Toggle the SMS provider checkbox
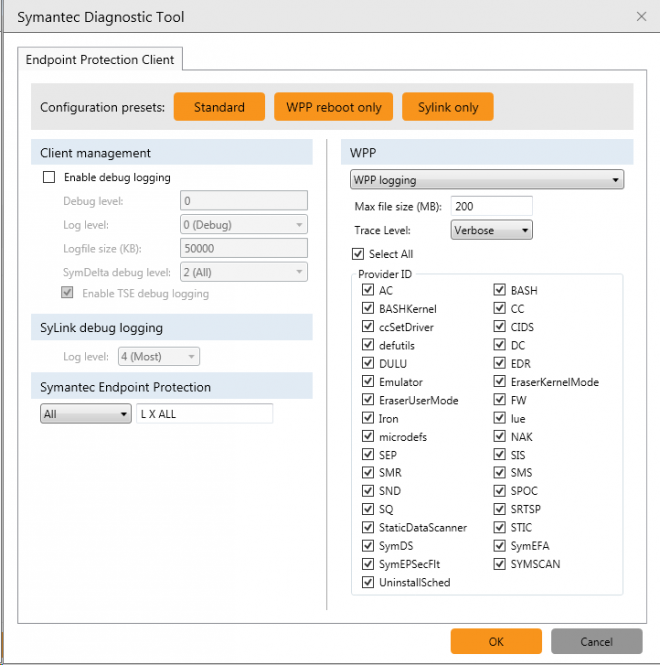660x665 pixels. (x=500, y=472)
